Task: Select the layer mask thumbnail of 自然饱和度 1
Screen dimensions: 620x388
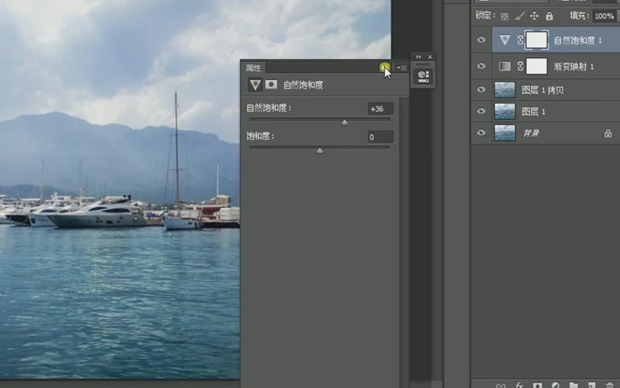Action: click(x=537, y=40)
